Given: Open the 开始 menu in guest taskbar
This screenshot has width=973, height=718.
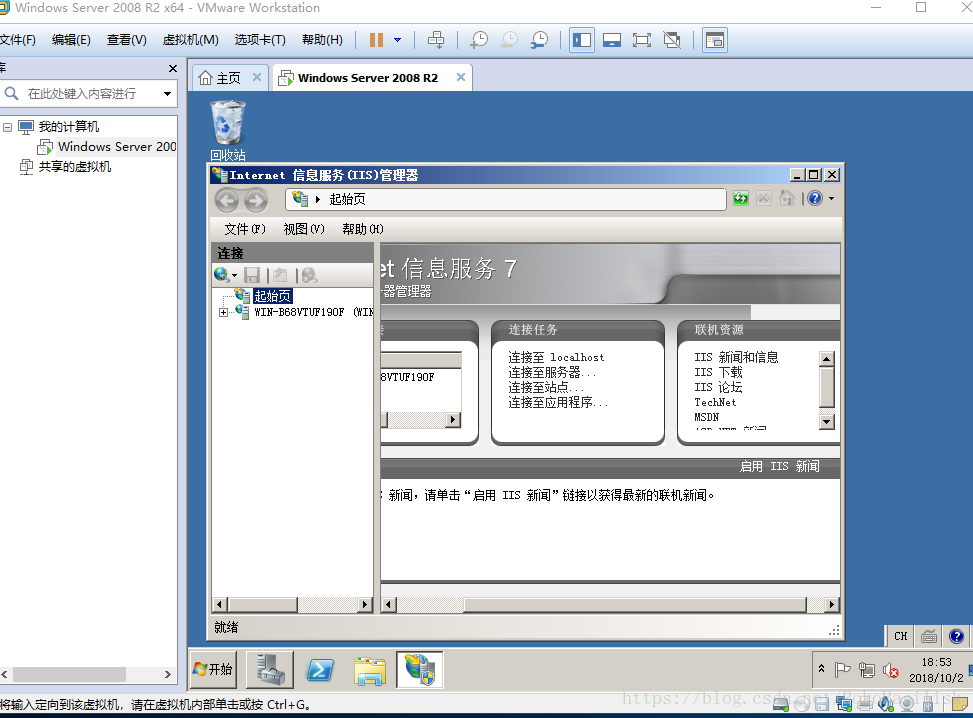Looking at the screenshot, I should pos(213,670).
